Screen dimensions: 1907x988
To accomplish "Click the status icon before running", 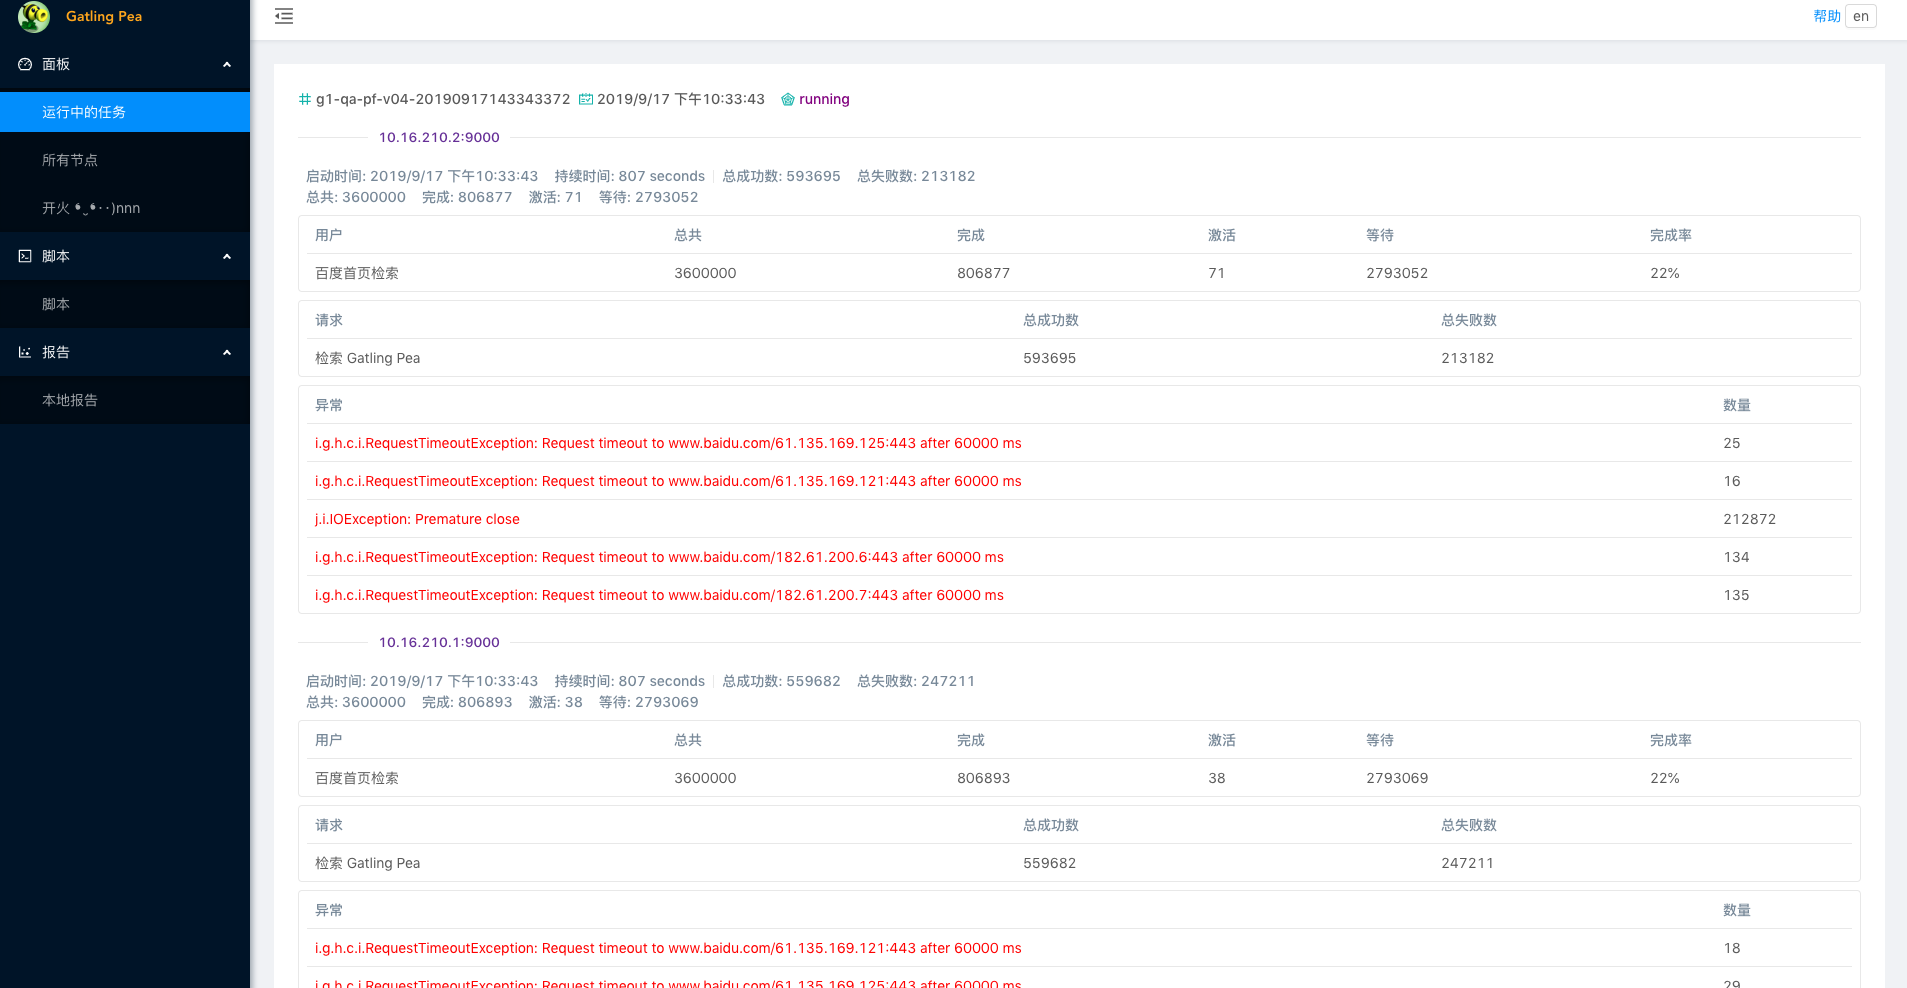I will tap(788, 99).
